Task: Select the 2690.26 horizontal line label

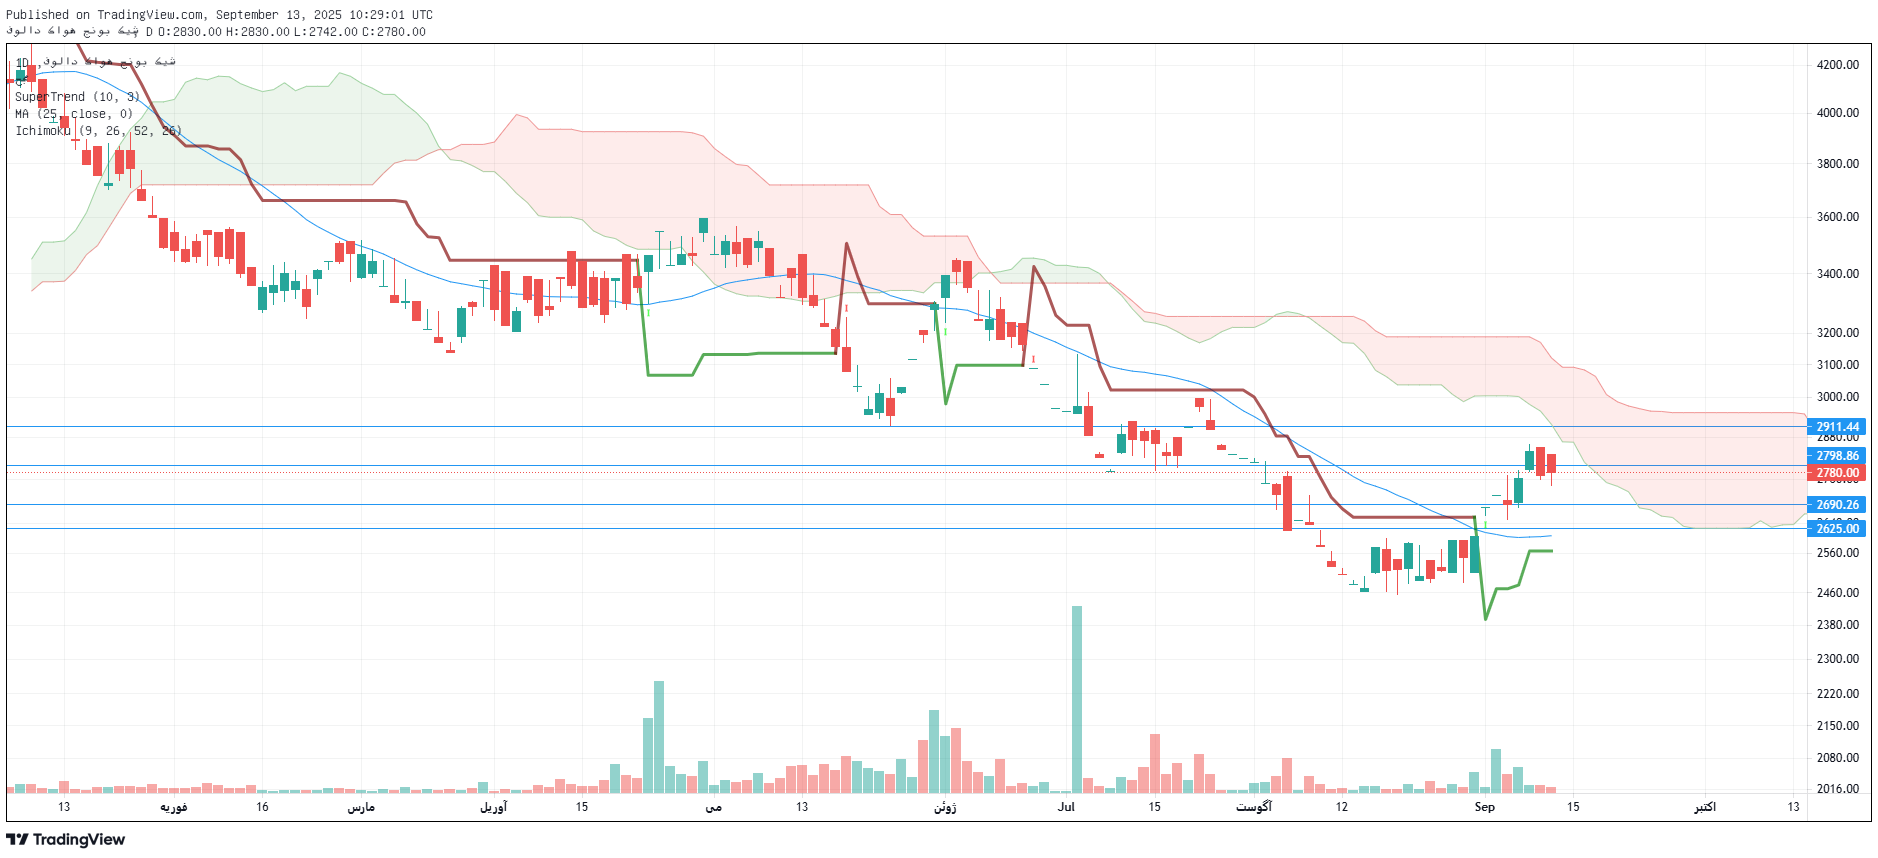Action: [1836, 505]
